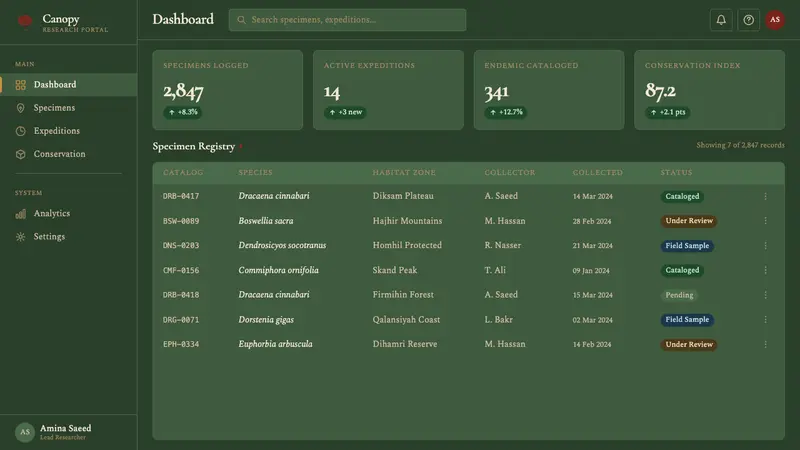Click the up arrow in the +8.3% badge

tap(172, 112)
